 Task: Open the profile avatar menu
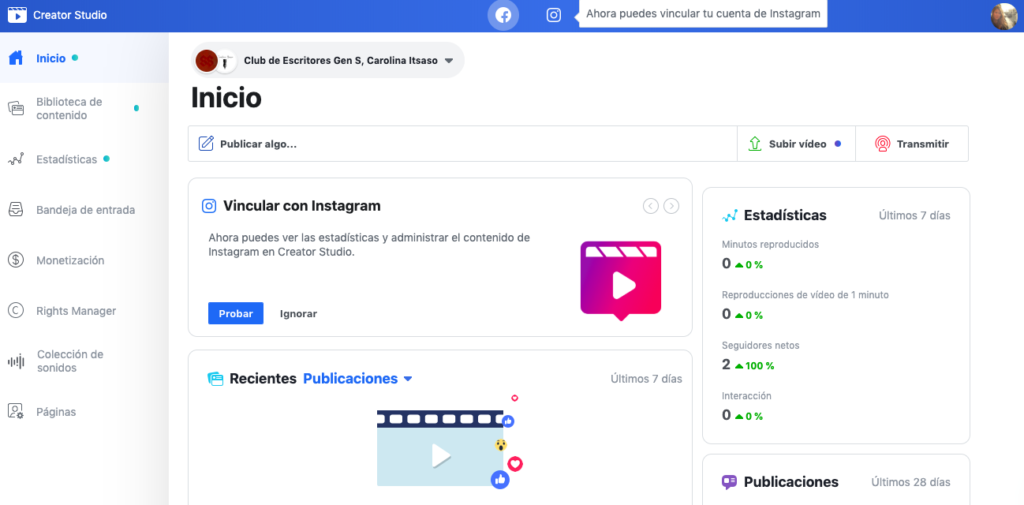[x=1004, y=16]
